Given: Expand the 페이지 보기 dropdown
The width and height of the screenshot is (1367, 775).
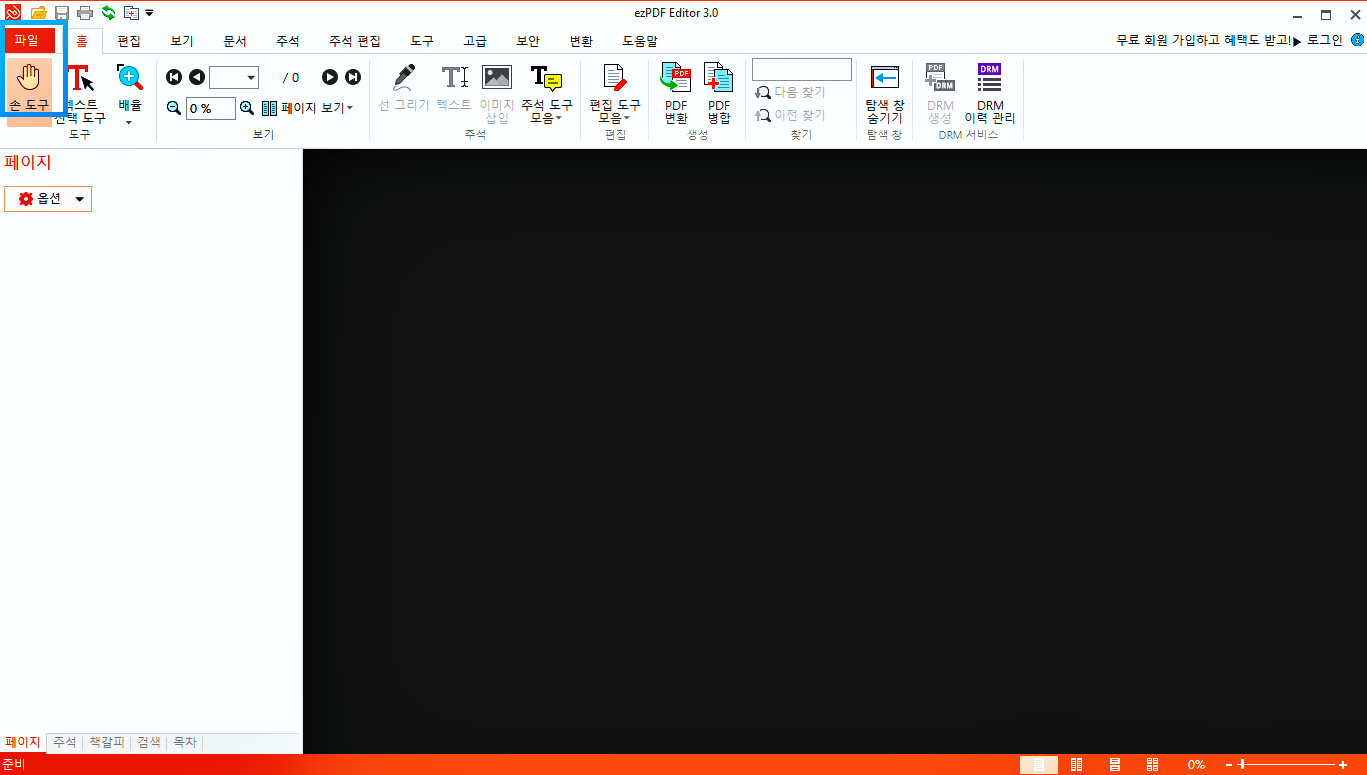Looking at the screenshot, I should [307, 108].
